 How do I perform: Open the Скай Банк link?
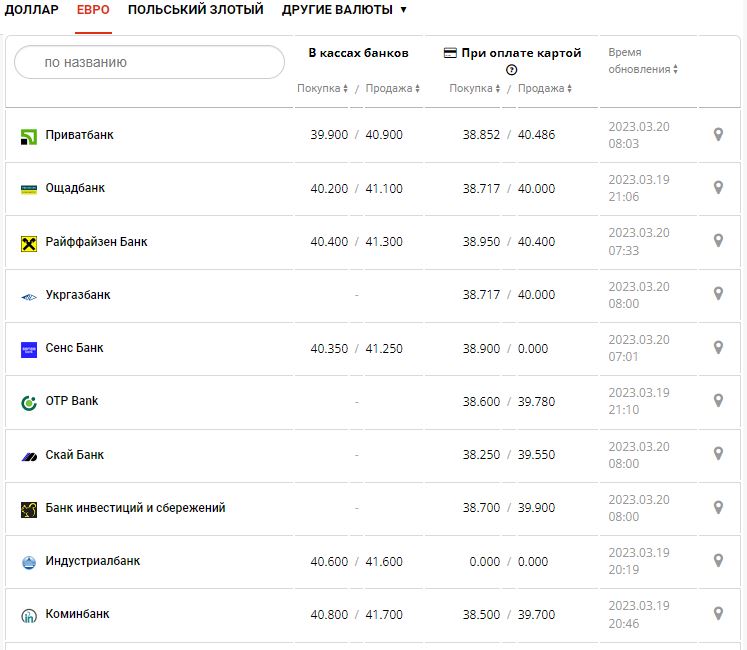pyautogui.click(x=75, y=455)
